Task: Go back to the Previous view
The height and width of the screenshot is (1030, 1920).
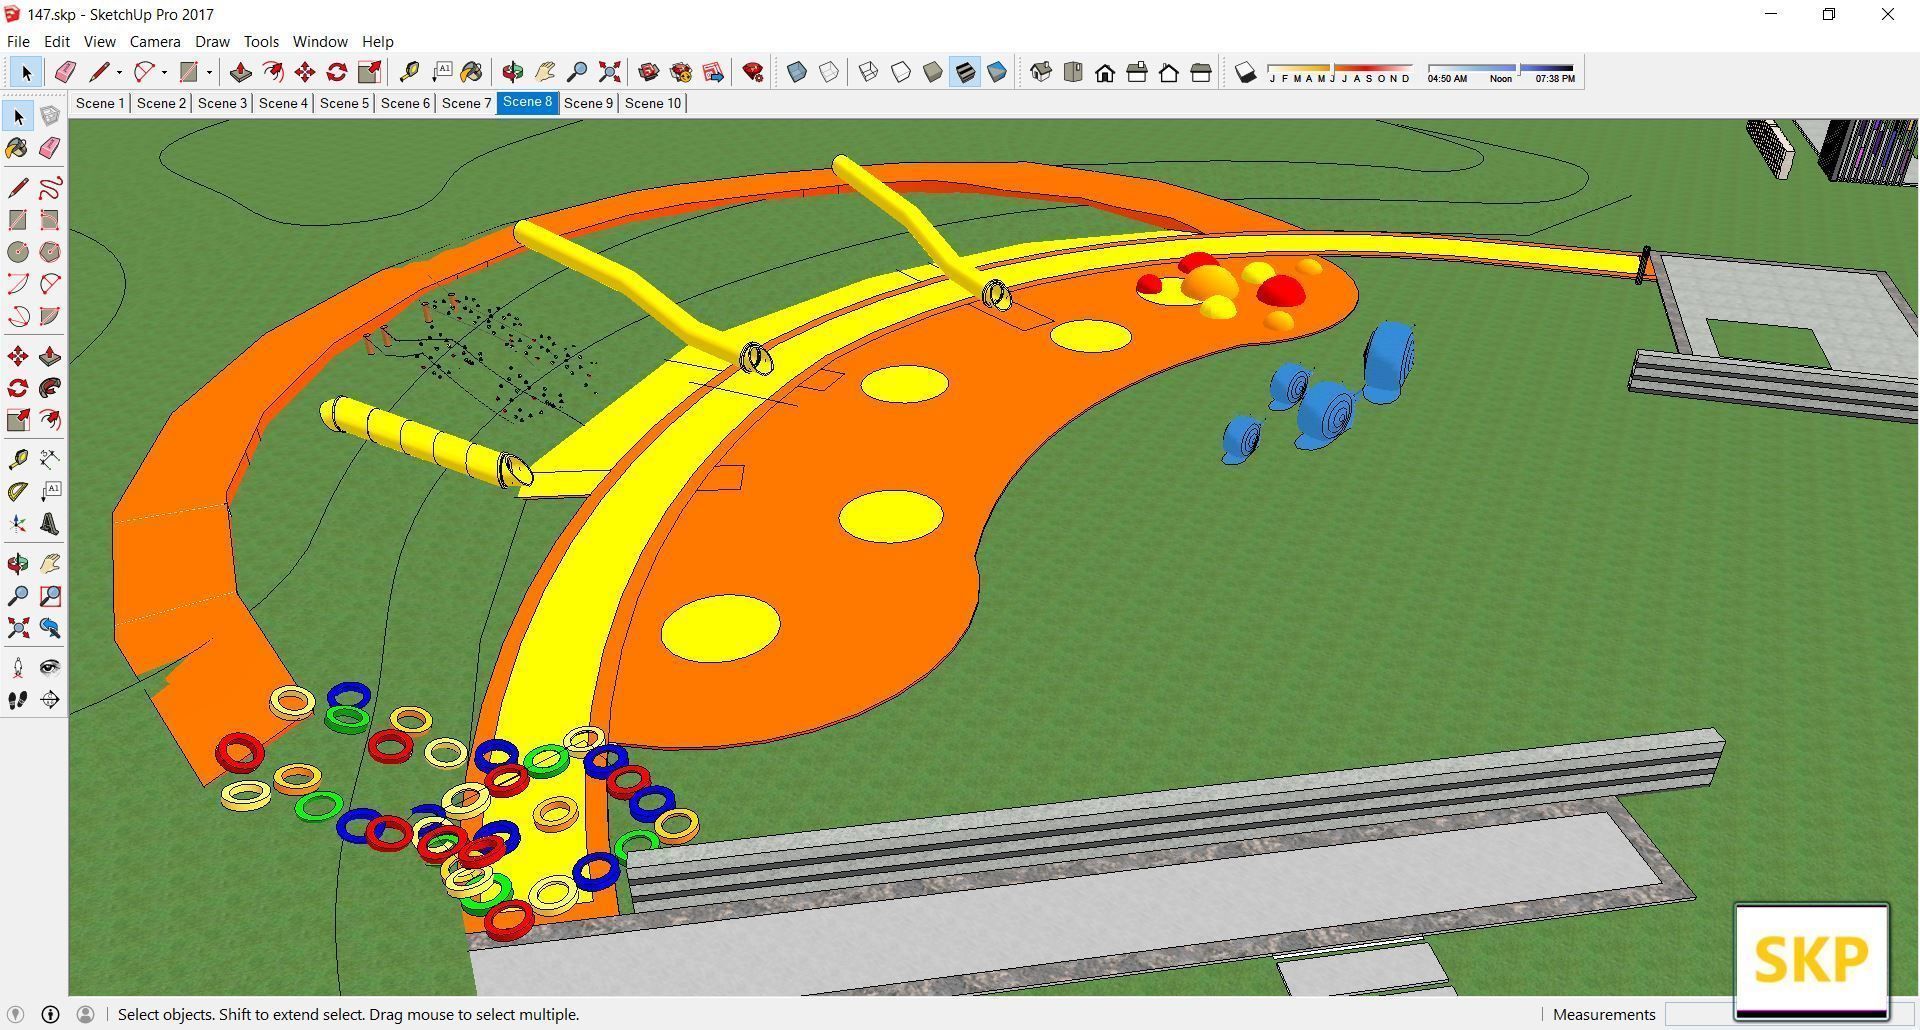Action: [50, 628]
